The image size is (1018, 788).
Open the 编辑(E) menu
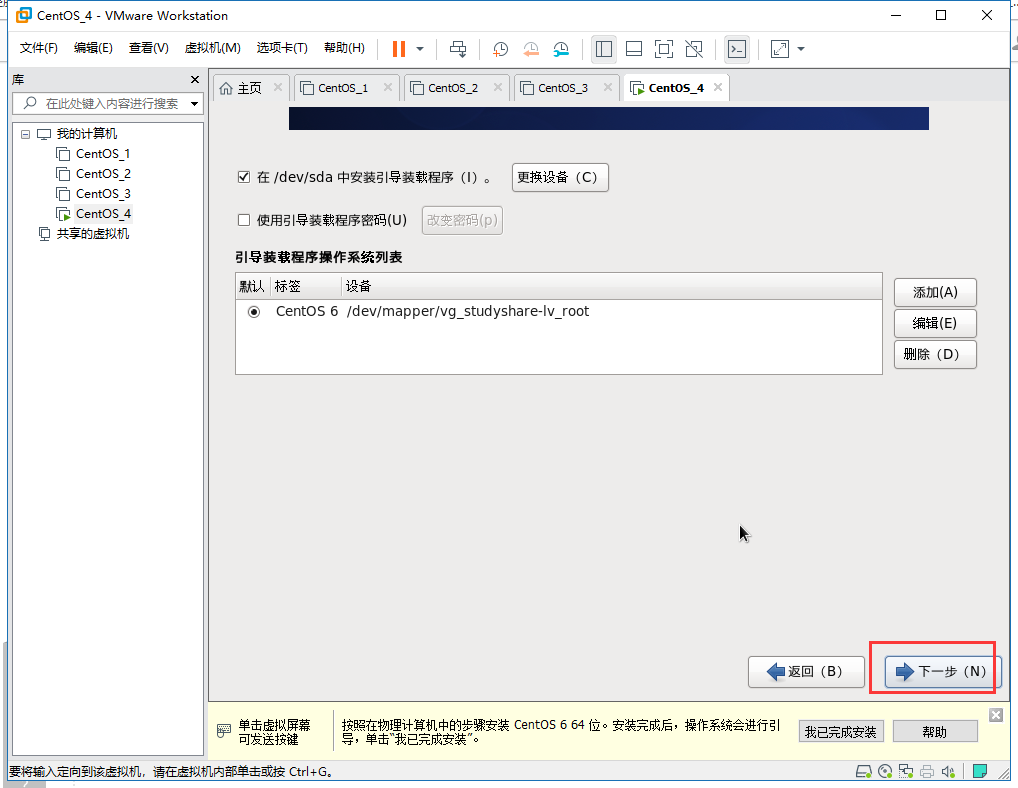coord(93,48)
